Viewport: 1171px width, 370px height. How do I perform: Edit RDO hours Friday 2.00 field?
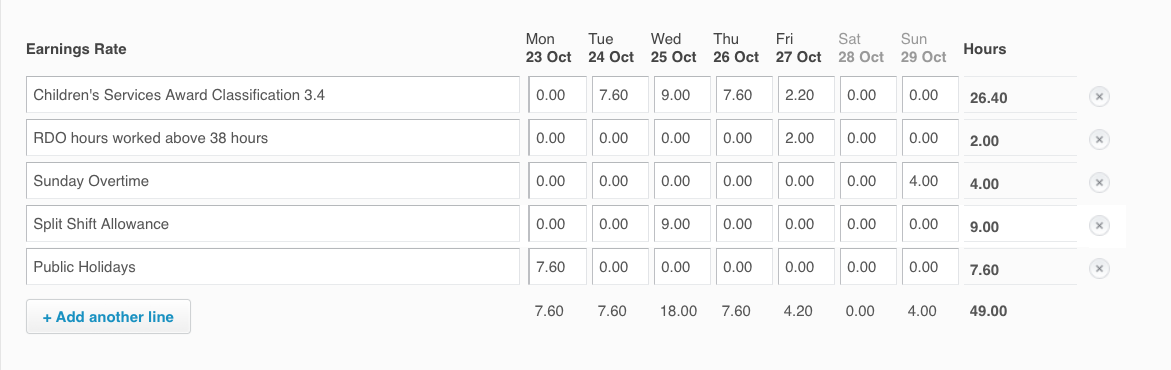[806, 138]
